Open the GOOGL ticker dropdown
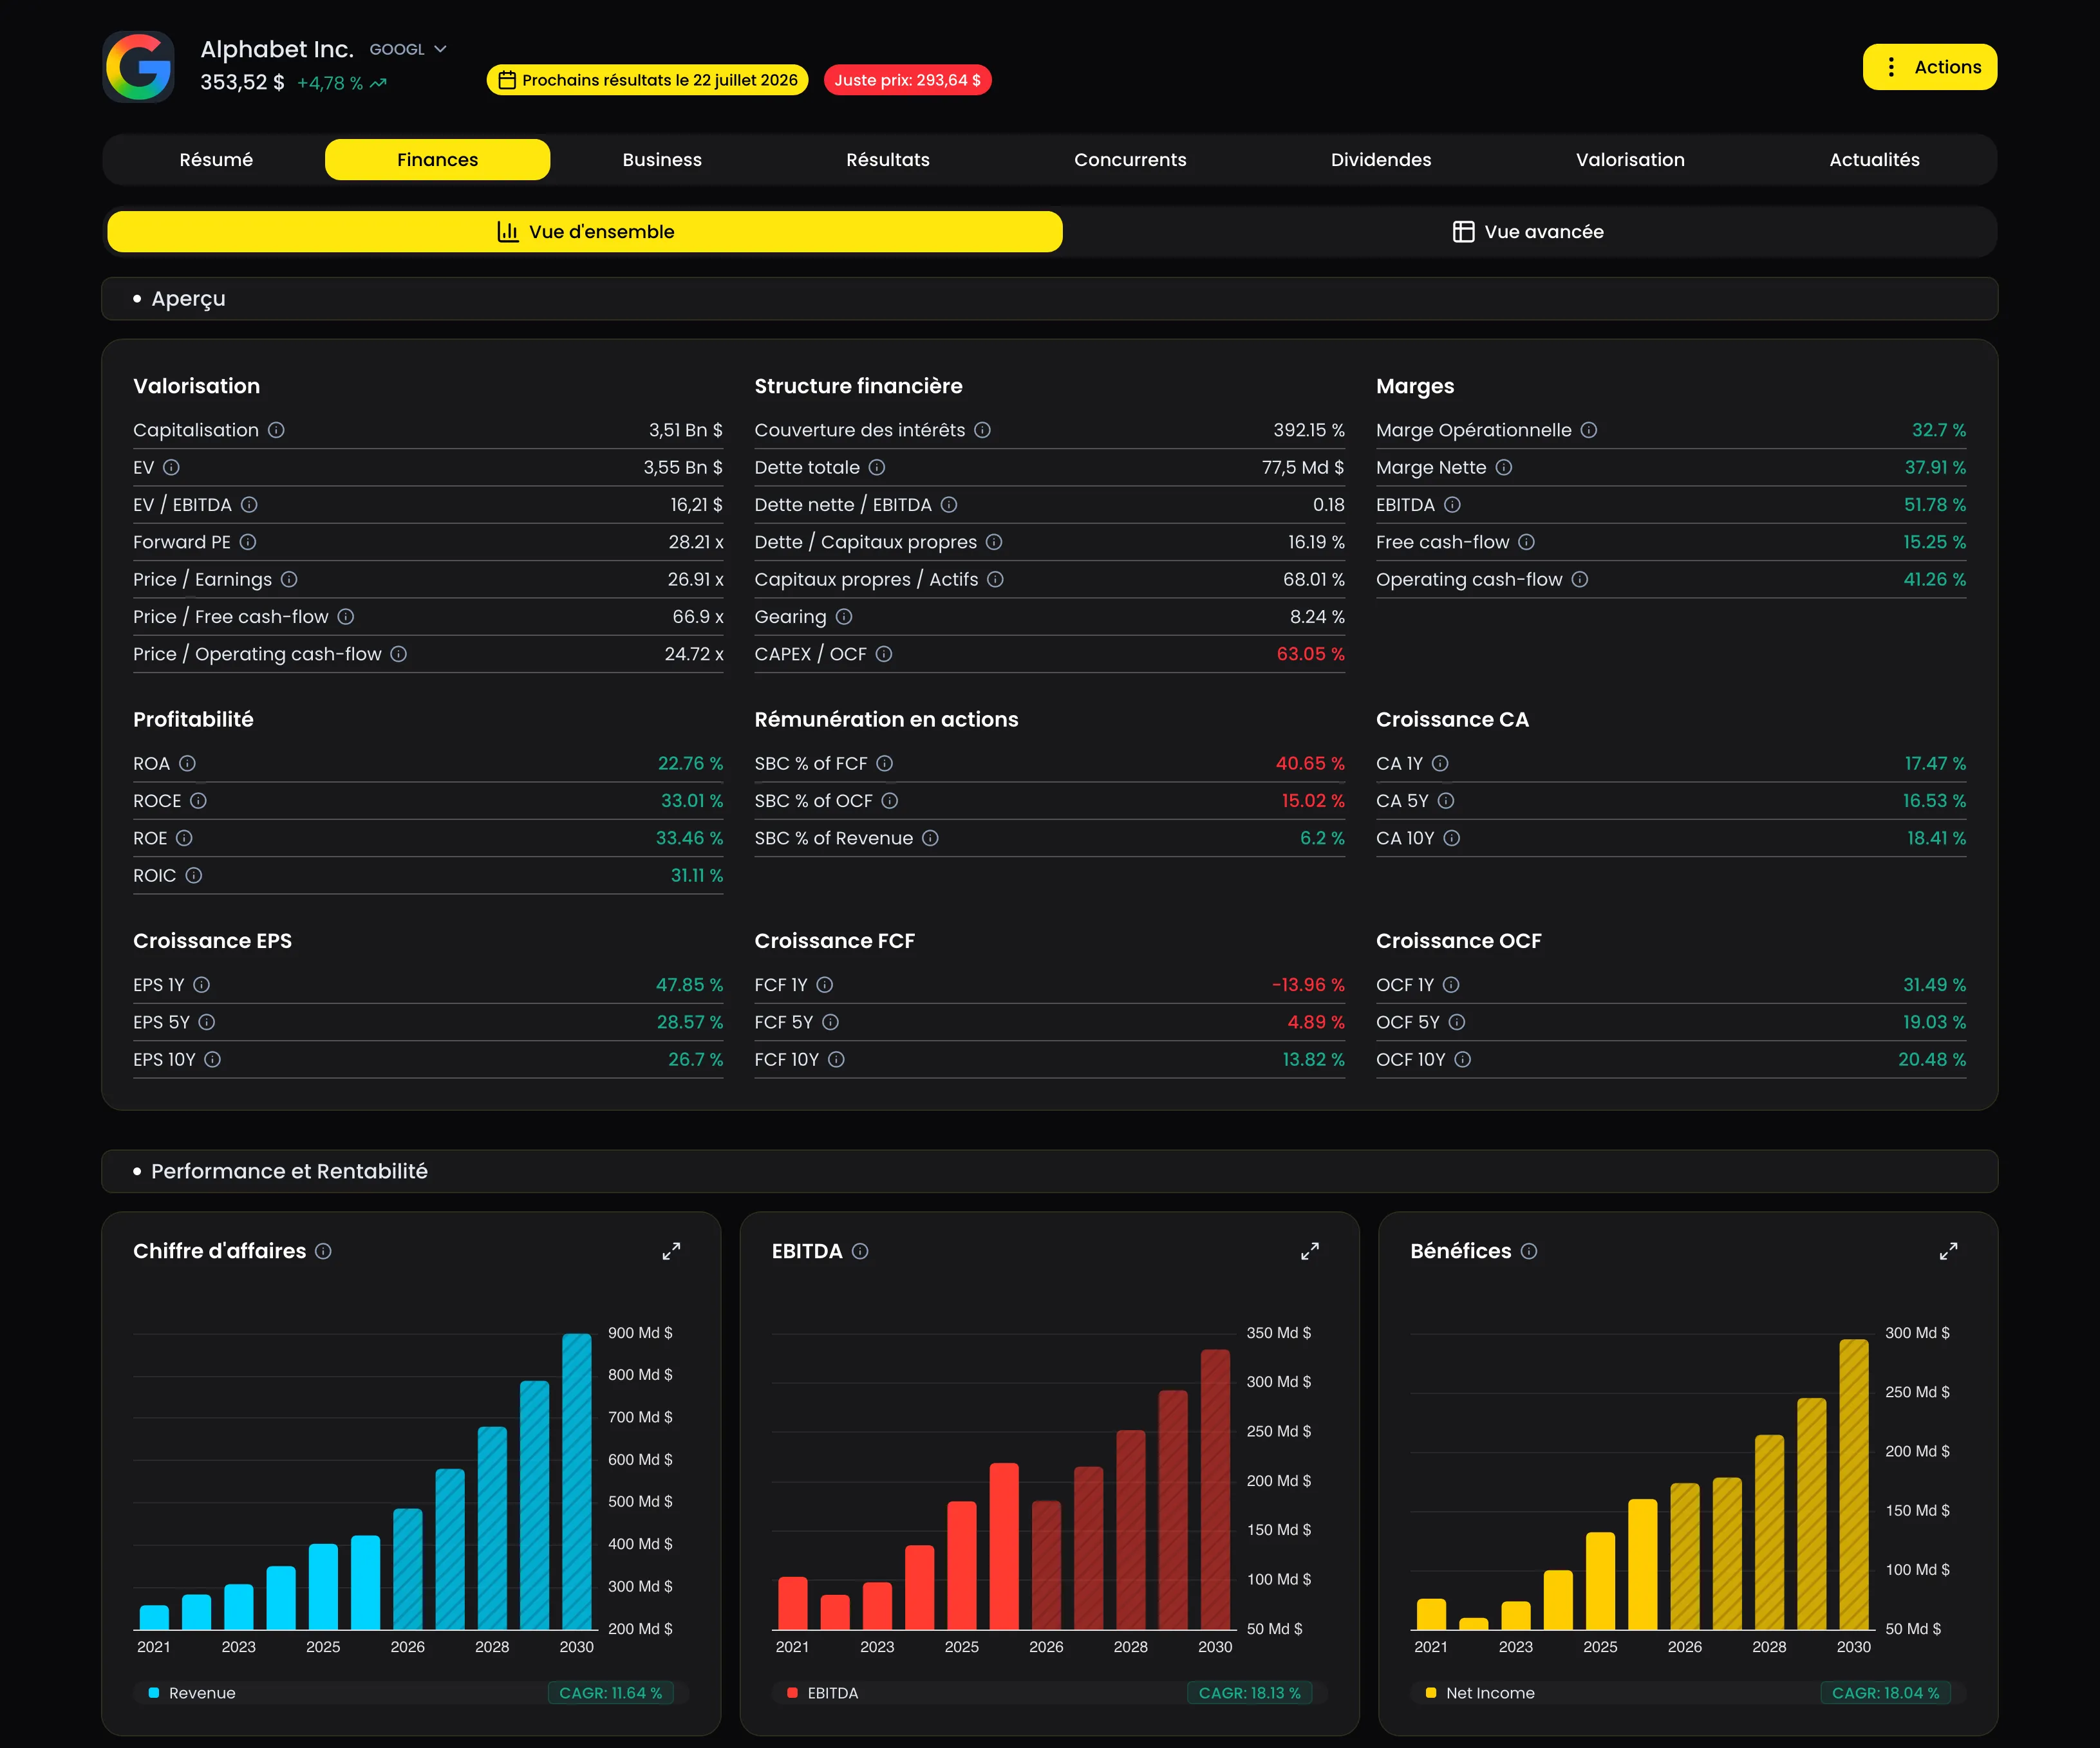The image size is (2100, 1748). [x=408, y=49]
